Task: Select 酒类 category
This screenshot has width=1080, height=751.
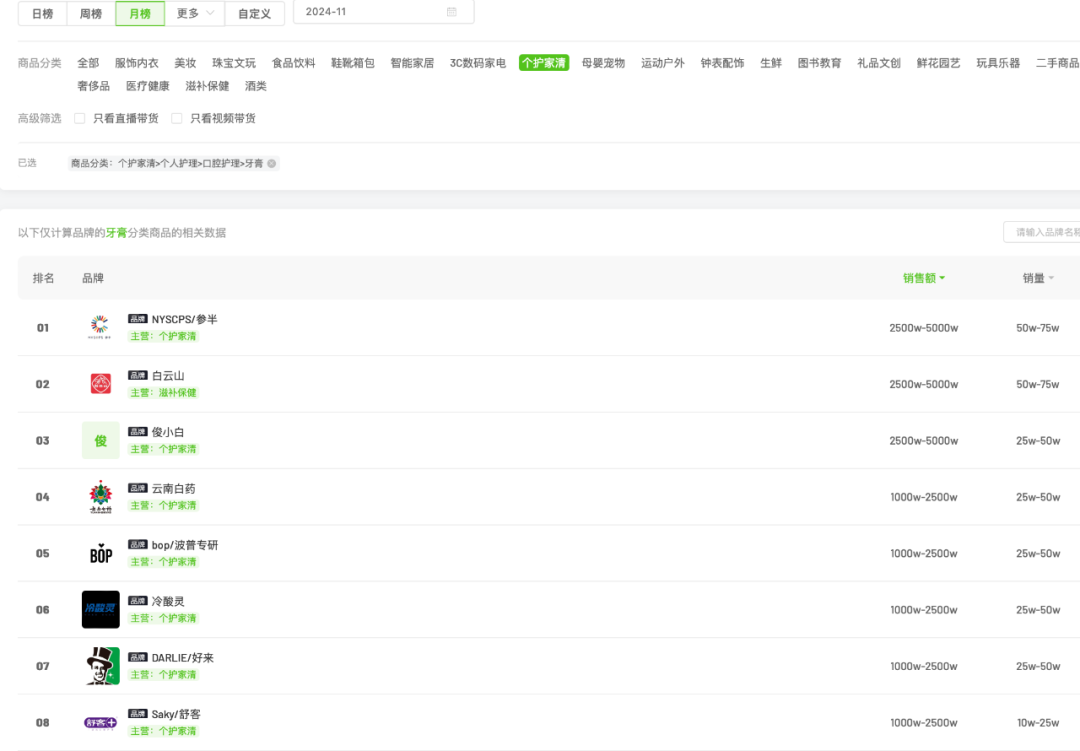Action: tap(256, 86)
